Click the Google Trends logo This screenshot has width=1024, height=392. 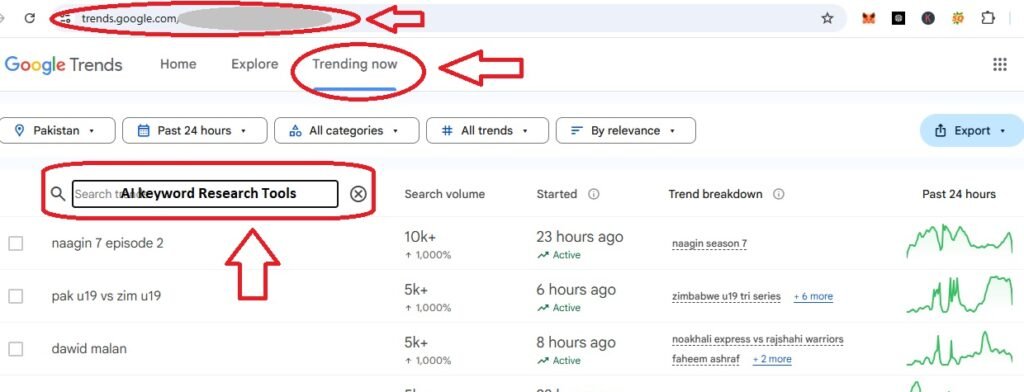click(63, 65)
